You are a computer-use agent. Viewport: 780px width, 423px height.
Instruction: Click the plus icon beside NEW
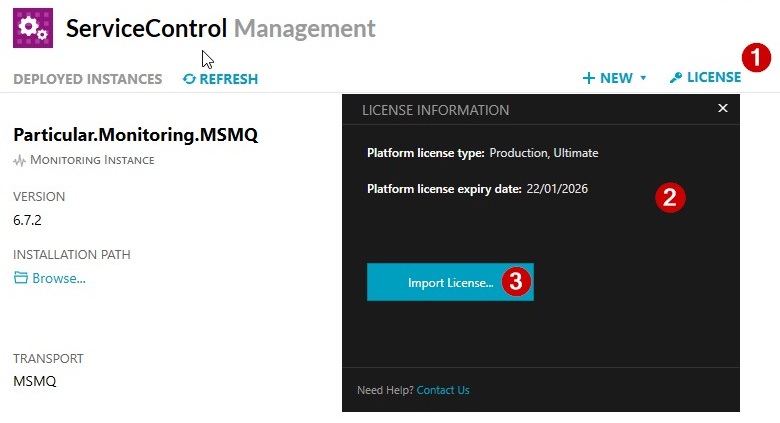click(x=589, y=78)
